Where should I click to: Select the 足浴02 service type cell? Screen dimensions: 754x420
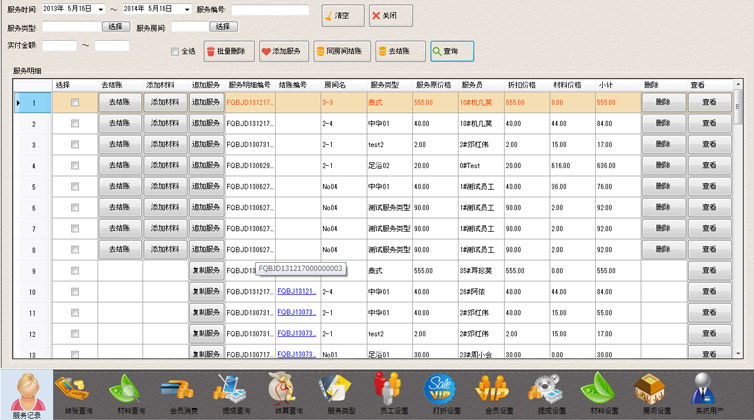pyautogui.click(x=390, y=165)
